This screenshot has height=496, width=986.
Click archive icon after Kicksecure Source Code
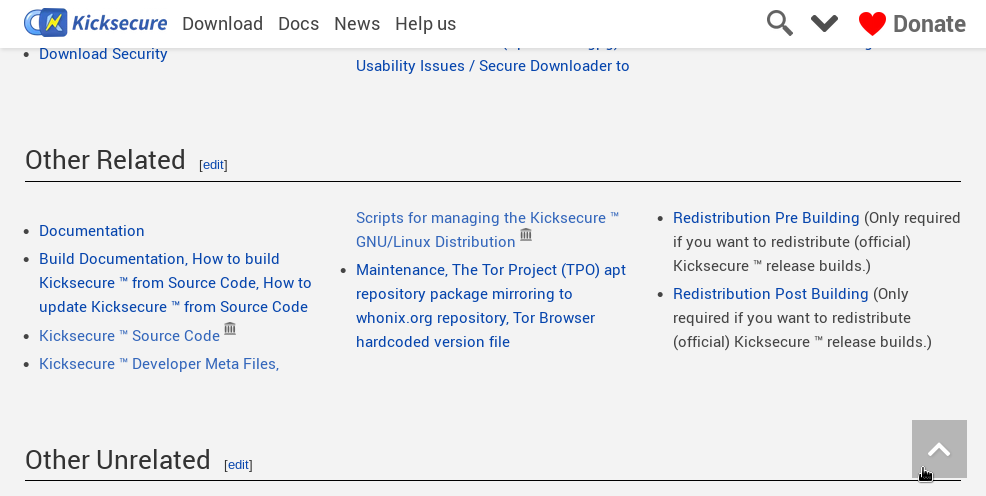pos(230,329)
